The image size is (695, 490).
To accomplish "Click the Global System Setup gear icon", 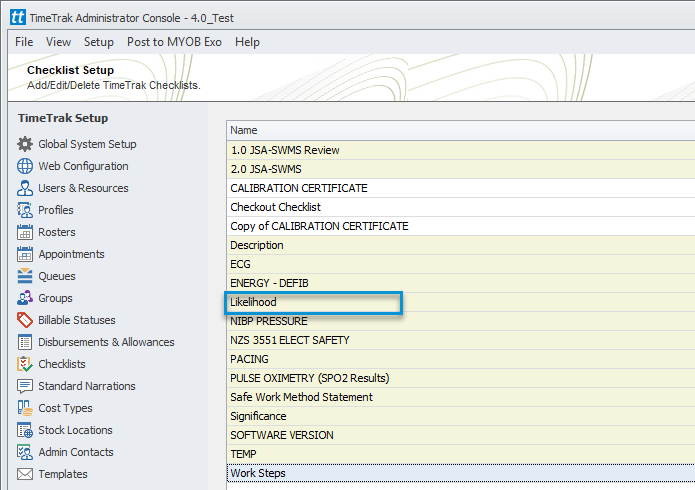I will (x=25, y=144).
